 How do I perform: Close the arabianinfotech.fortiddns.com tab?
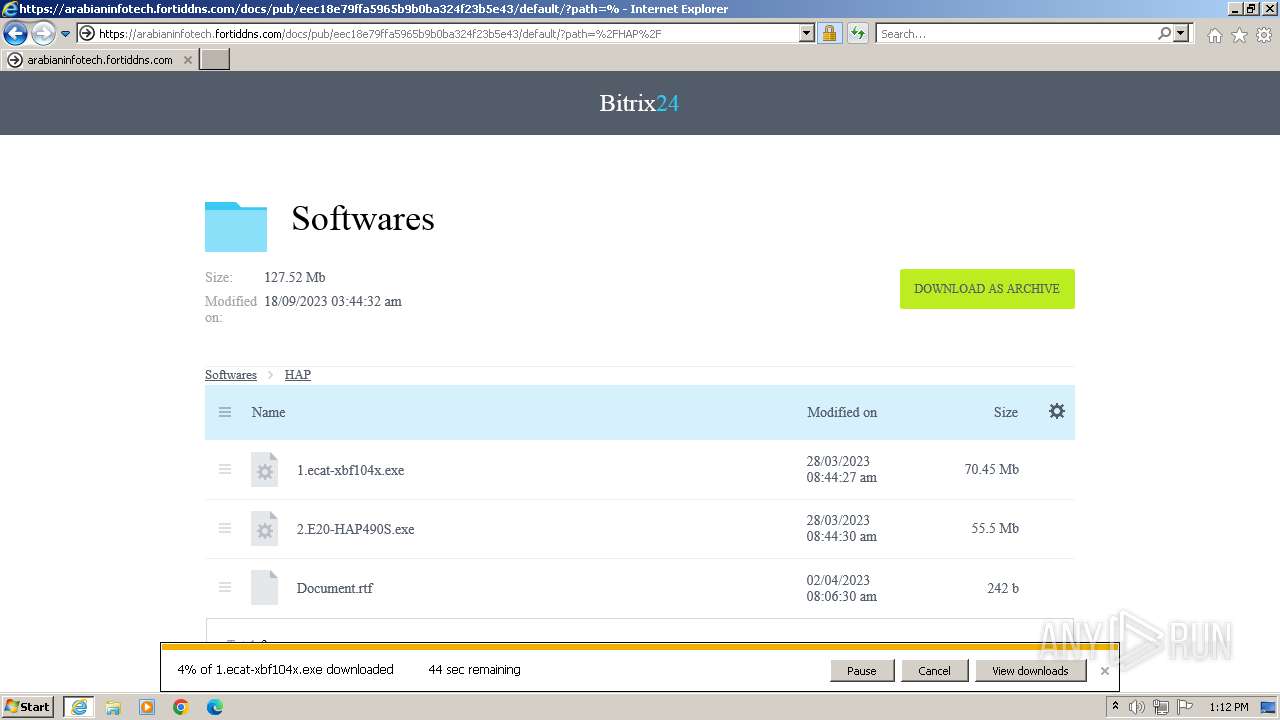click(x=187, y=60)
